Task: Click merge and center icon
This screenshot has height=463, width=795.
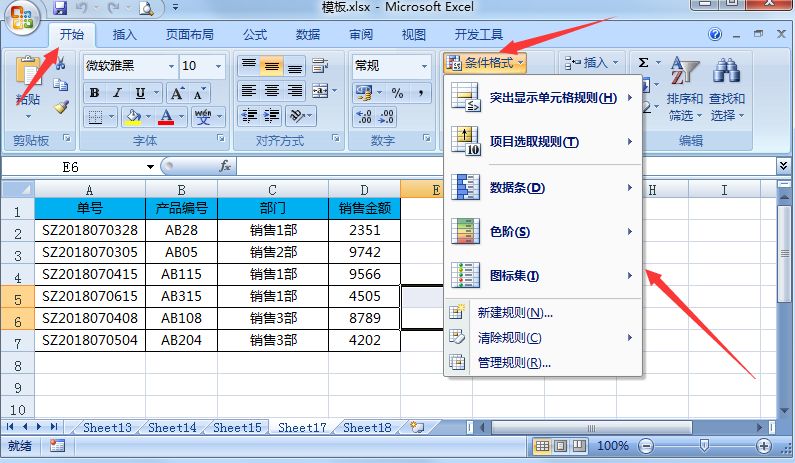Action: click(320, 91)
